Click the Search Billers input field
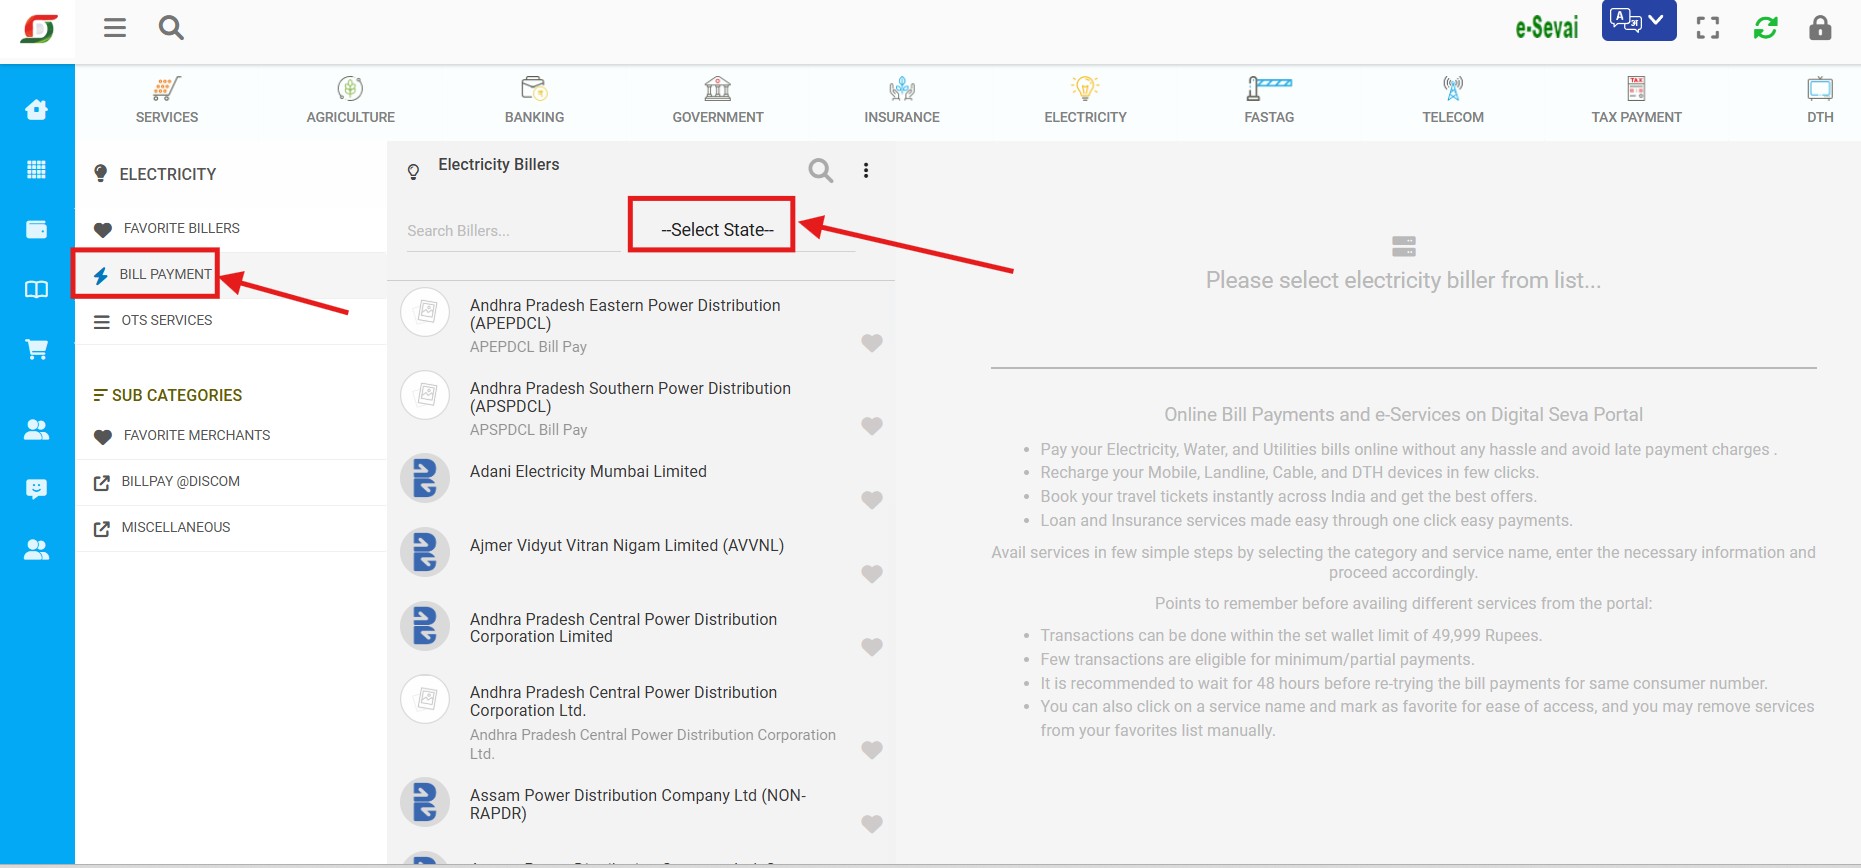This screenshot has width=1861, height=868. [510, 231]
